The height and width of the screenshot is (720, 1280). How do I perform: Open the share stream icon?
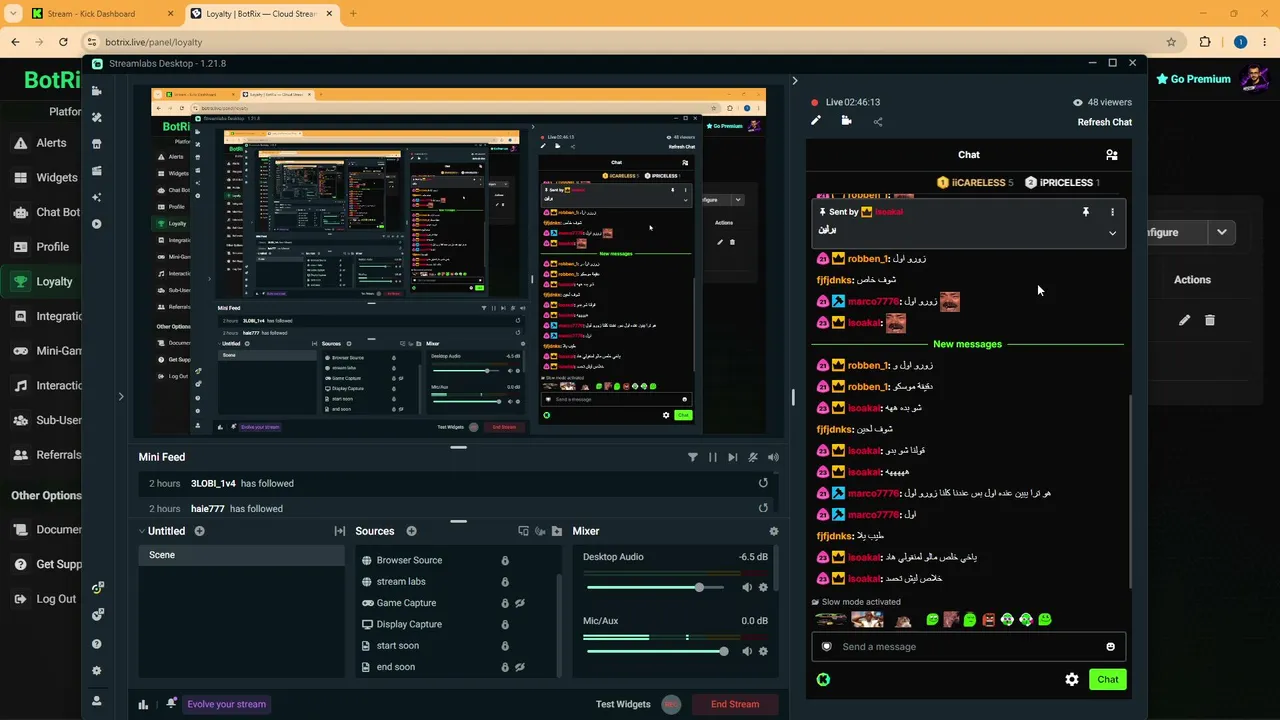click(878, 122)
